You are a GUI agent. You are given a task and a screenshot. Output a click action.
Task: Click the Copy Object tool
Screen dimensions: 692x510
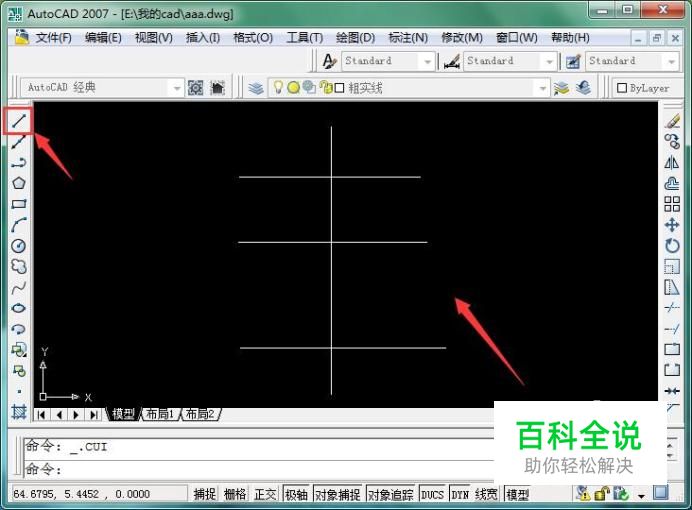pos(672,141)
